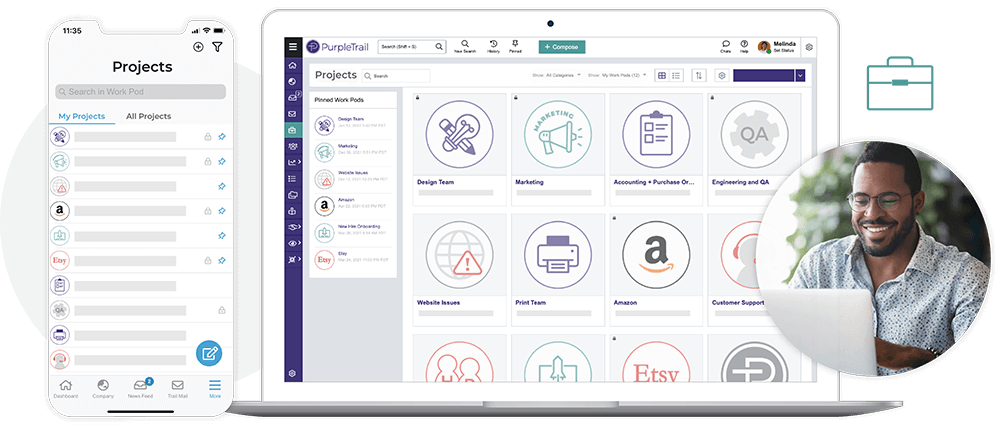Image resolution: width=1000 pixels, height=426 pixels.
Task: Open Chats icon in top bar
Action: point(726,47)
